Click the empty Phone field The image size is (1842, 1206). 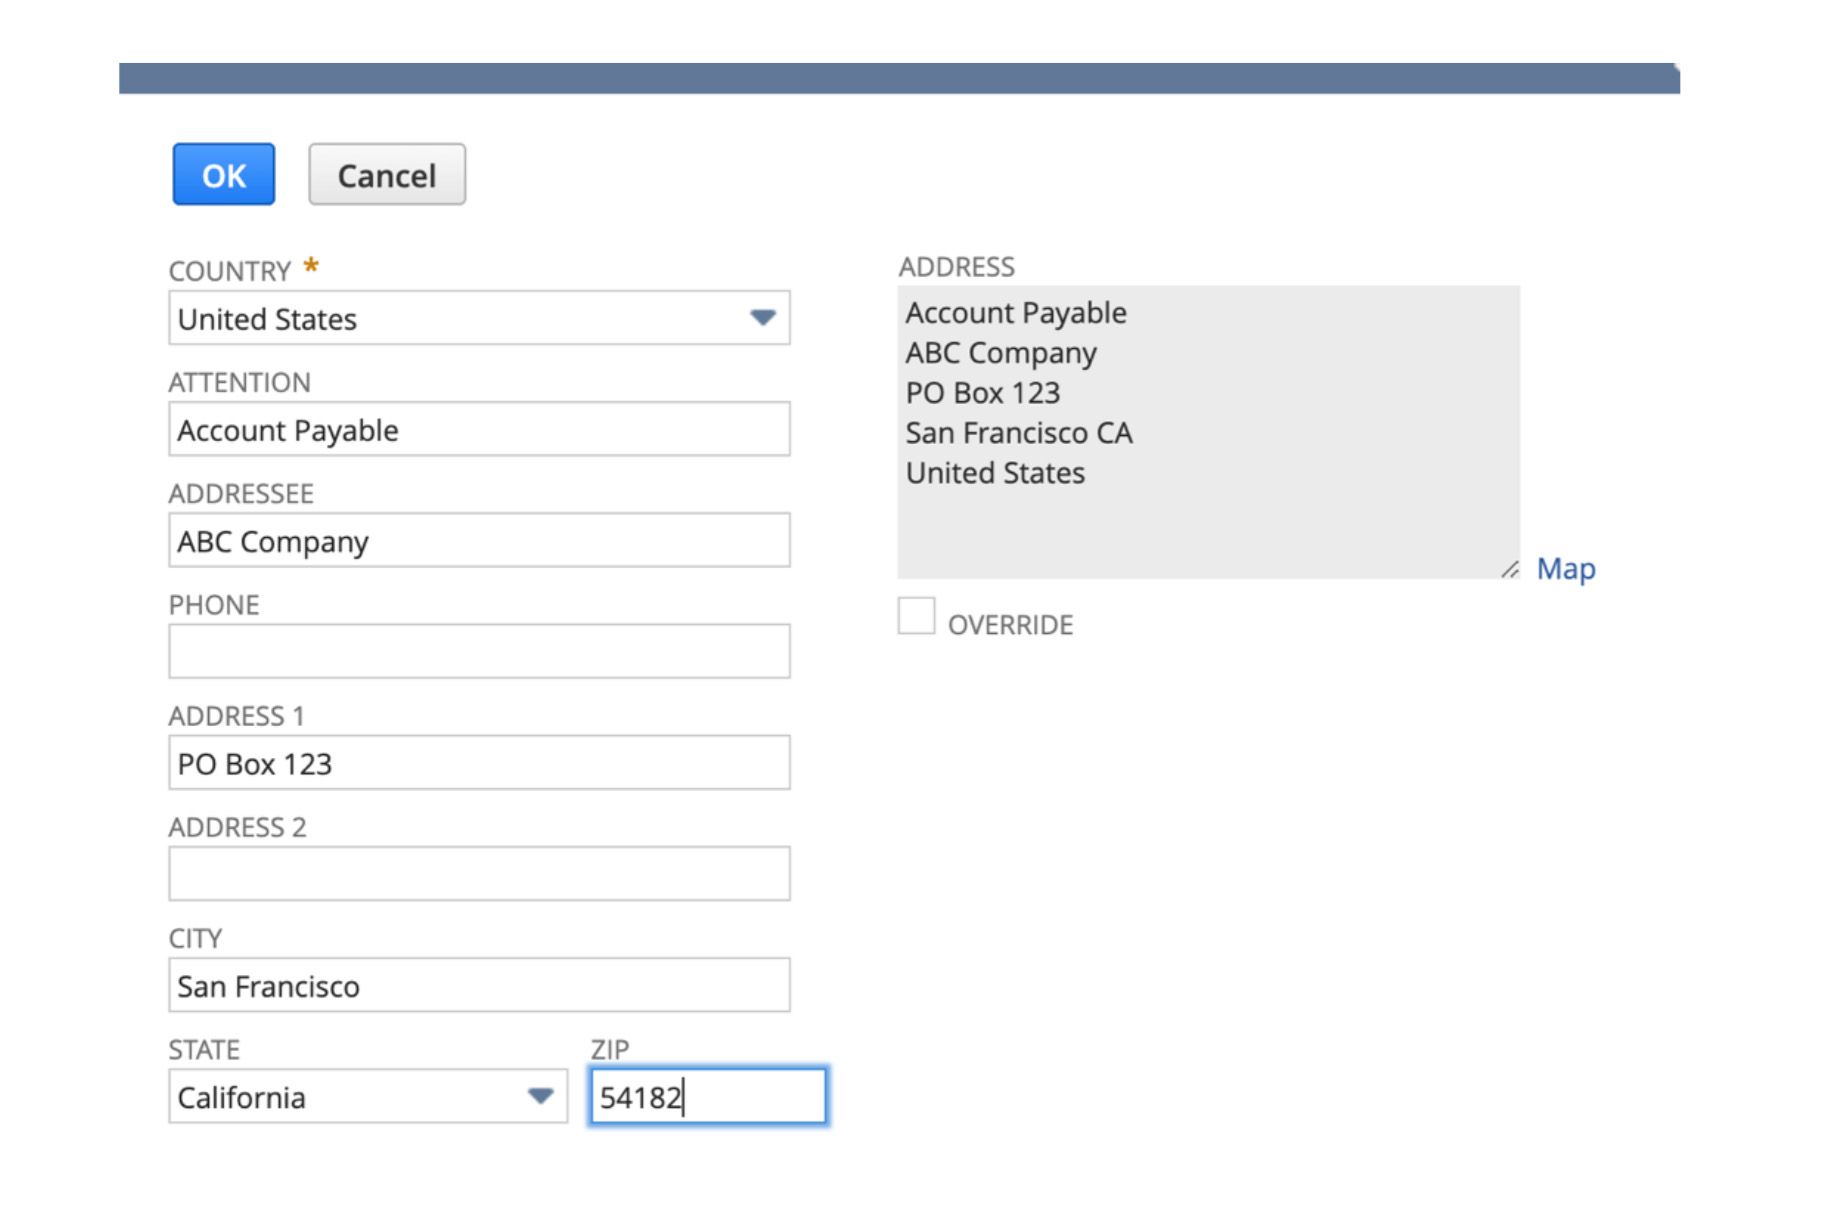pyautogui.click(x=480, y=651)
